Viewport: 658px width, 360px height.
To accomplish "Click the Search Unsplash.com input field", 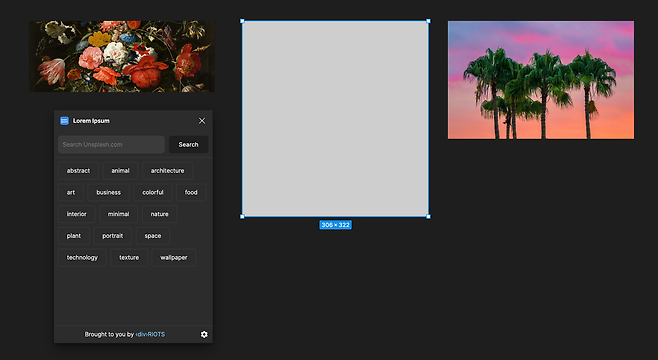I will pos(111,144).
